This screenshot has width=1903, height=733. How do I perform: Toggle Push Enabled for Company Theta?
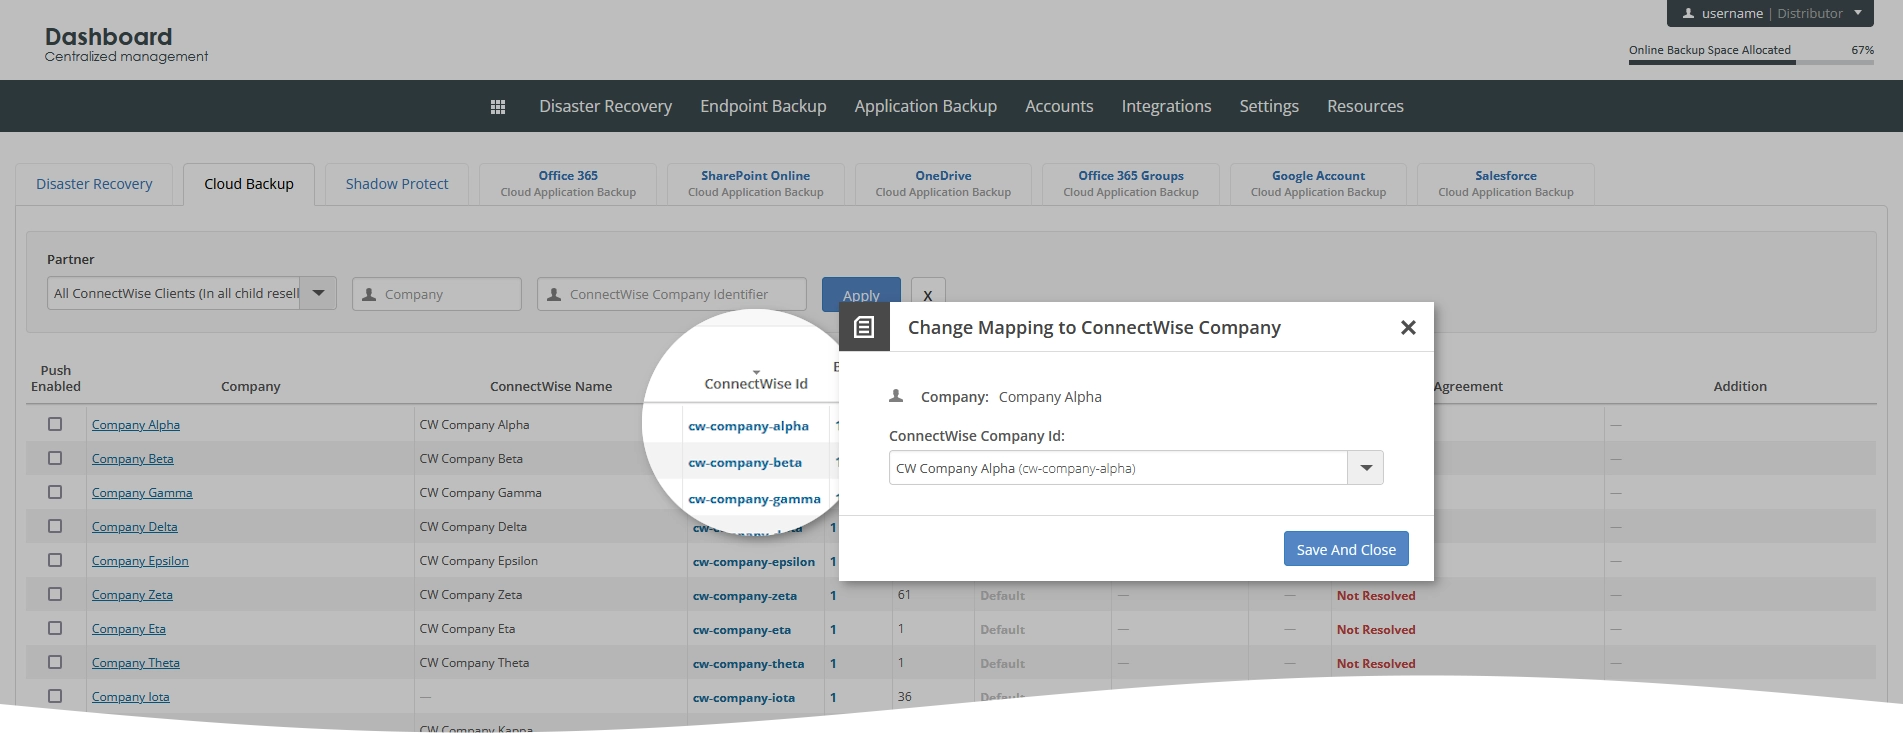(x=55, y=662)
